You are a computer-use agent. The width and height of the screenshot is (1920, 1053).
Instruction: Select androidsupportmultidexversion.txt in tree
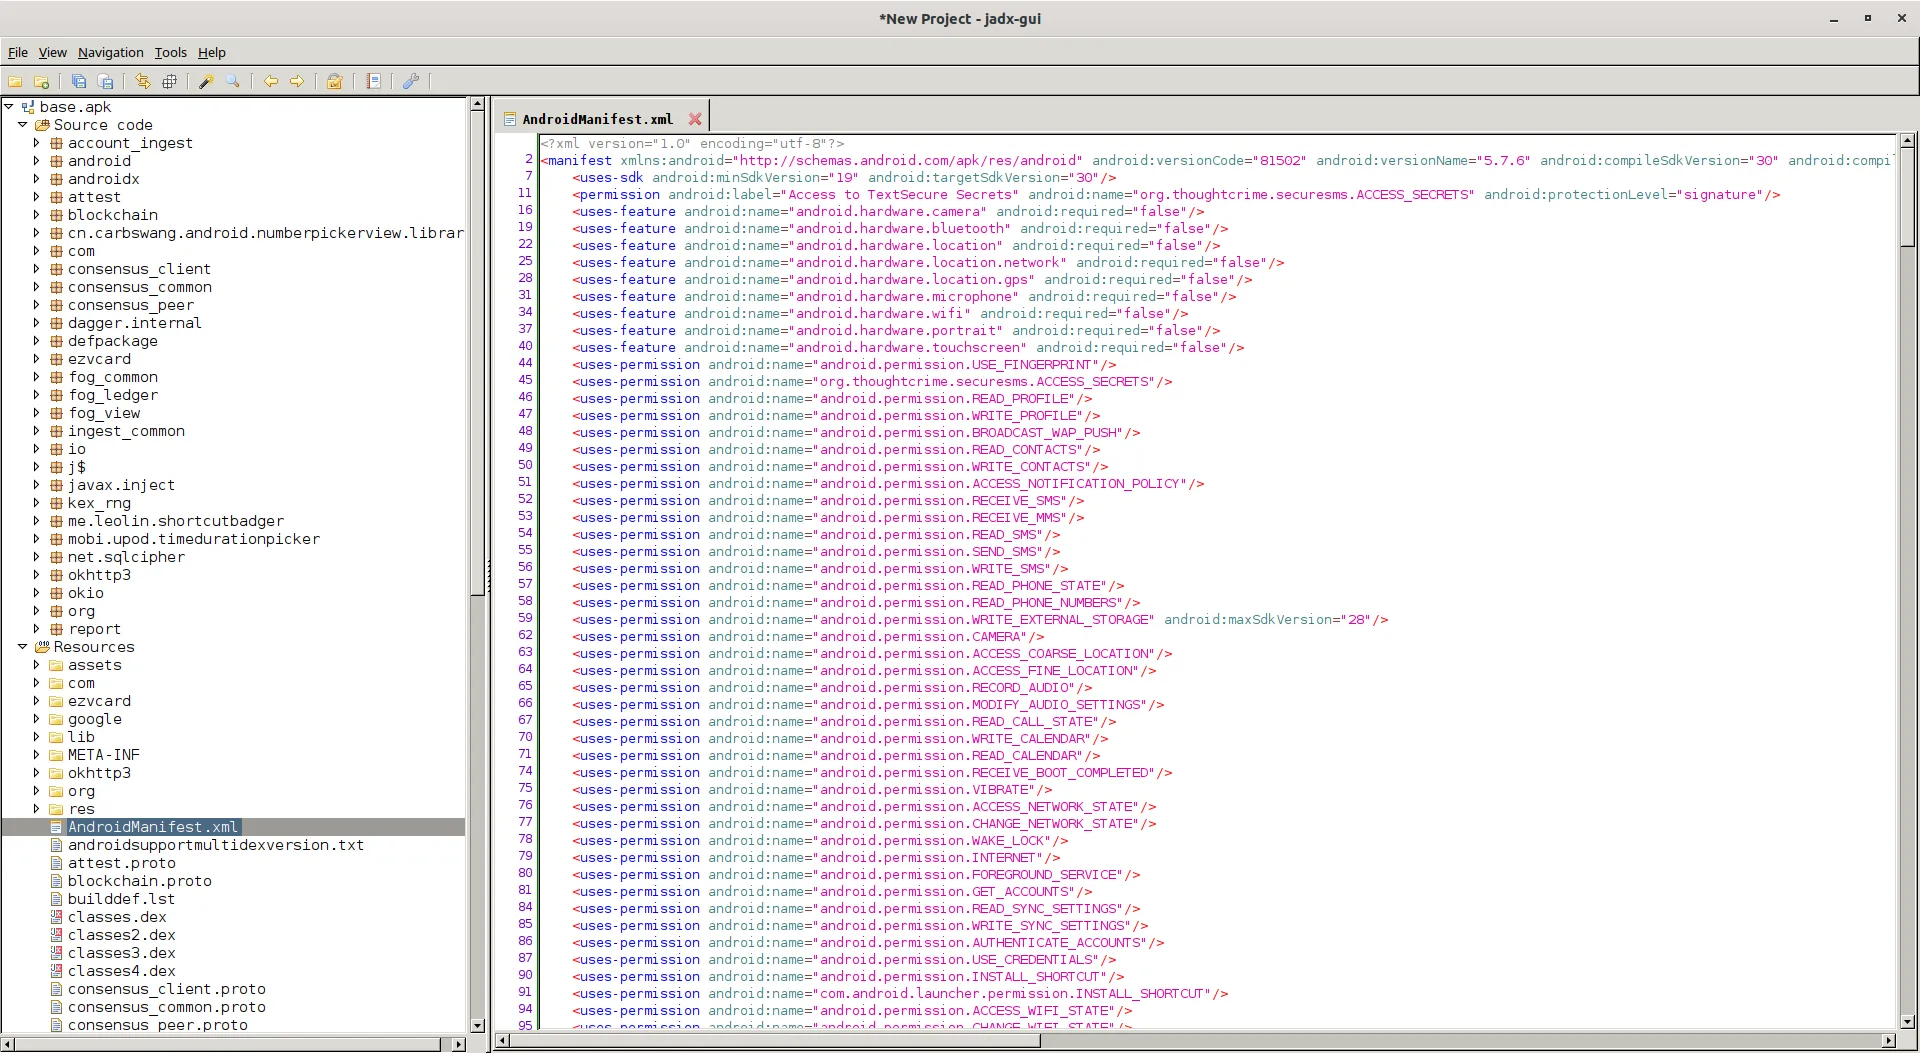tap(216, 845)
